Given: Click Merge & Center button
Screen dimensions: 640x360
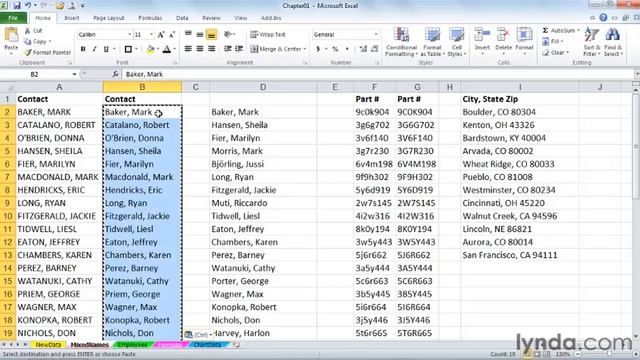Looking at the screenshot, I should (x=276, y=49).
